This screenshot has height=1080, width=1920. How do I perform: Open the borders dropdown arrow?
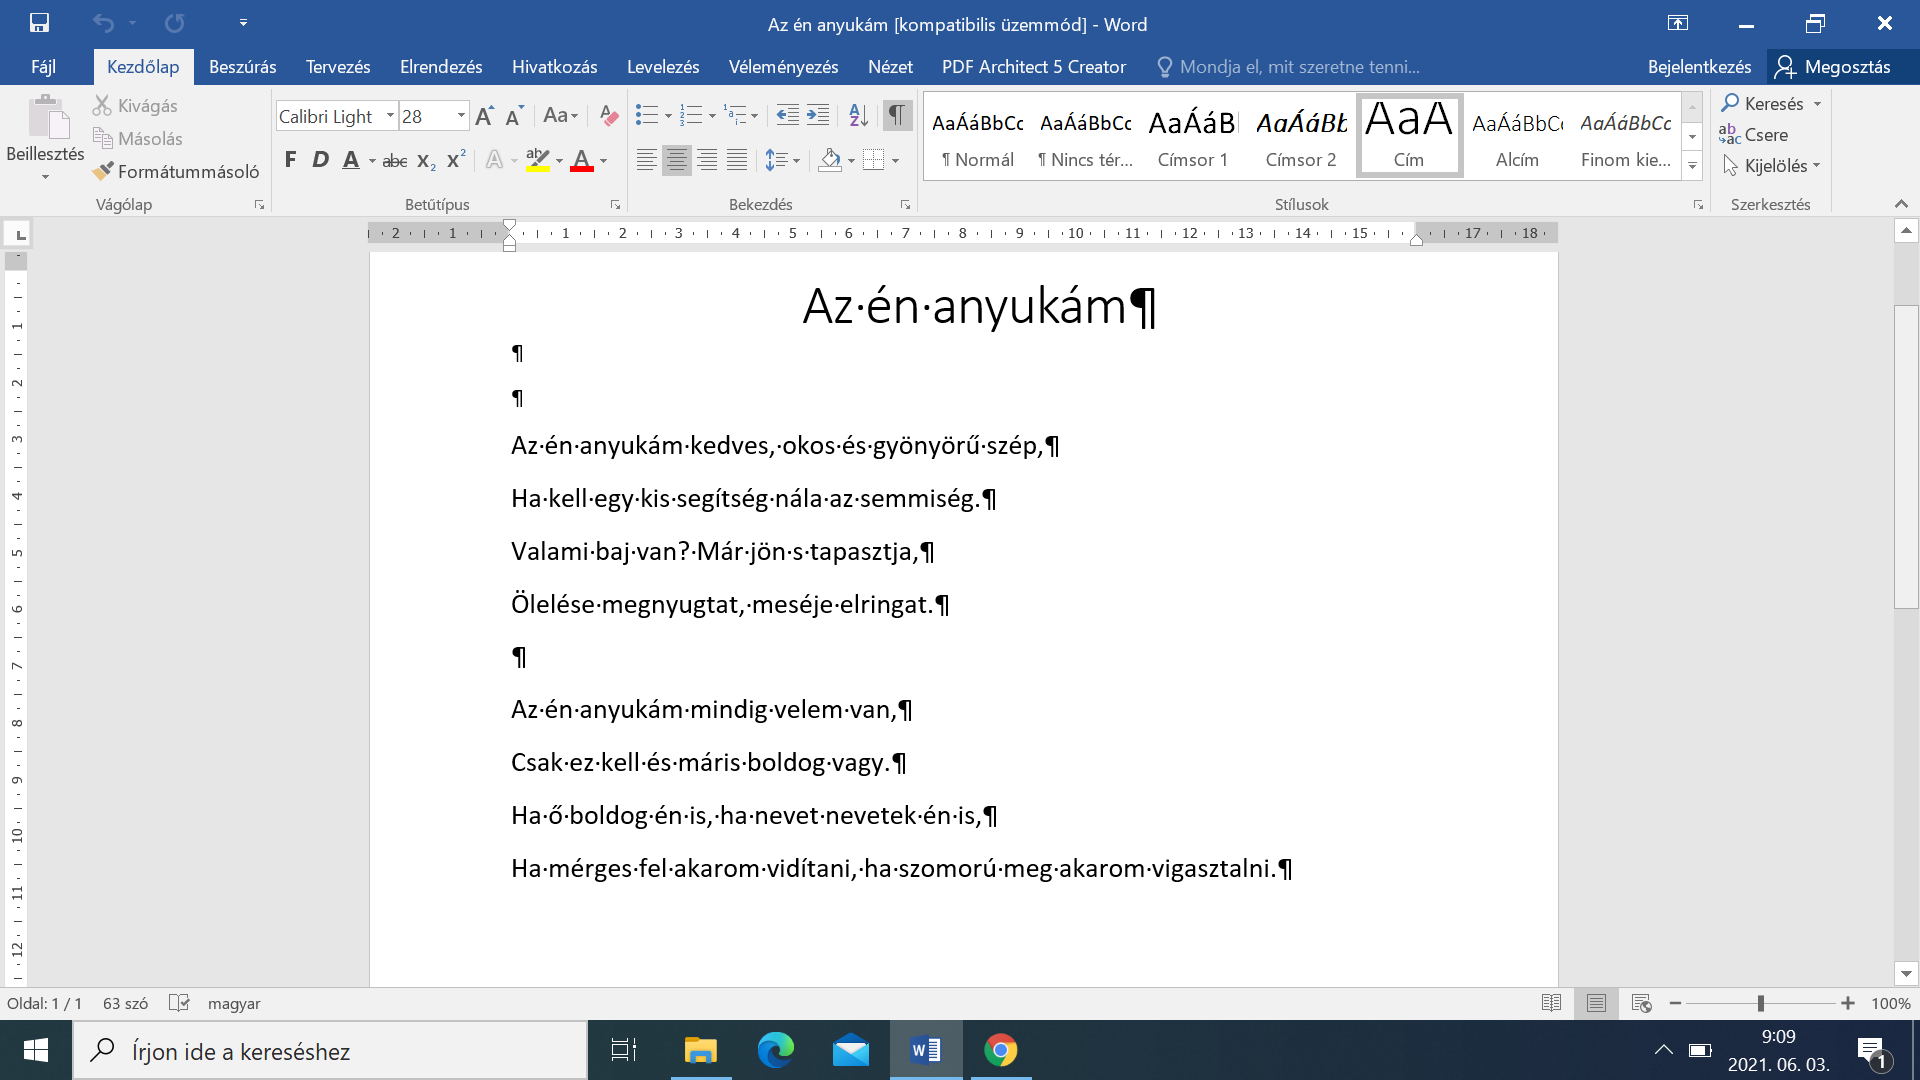tap(896, 161)
